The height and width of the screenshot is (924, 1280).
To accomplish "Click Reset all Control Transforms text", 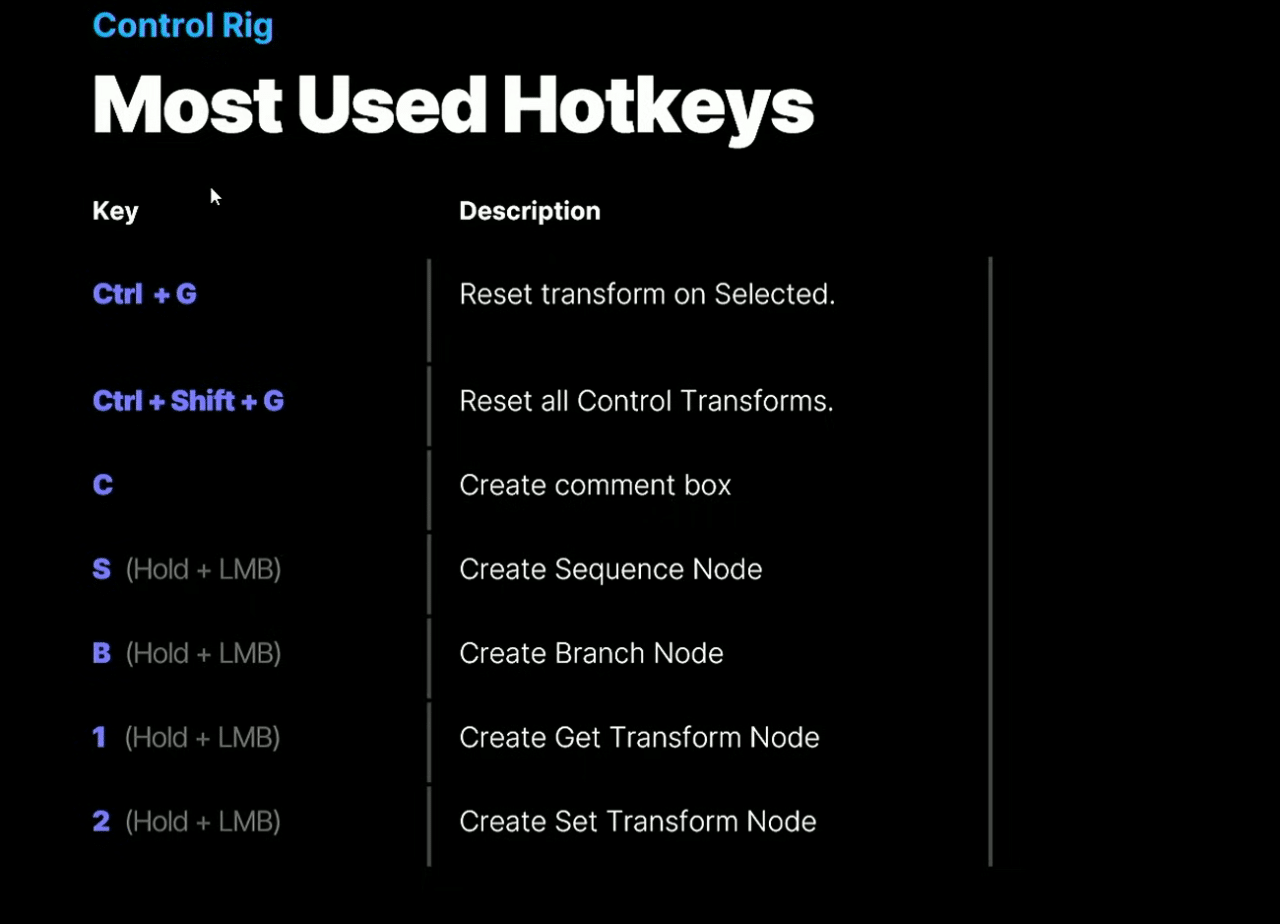I will [646, 401].
